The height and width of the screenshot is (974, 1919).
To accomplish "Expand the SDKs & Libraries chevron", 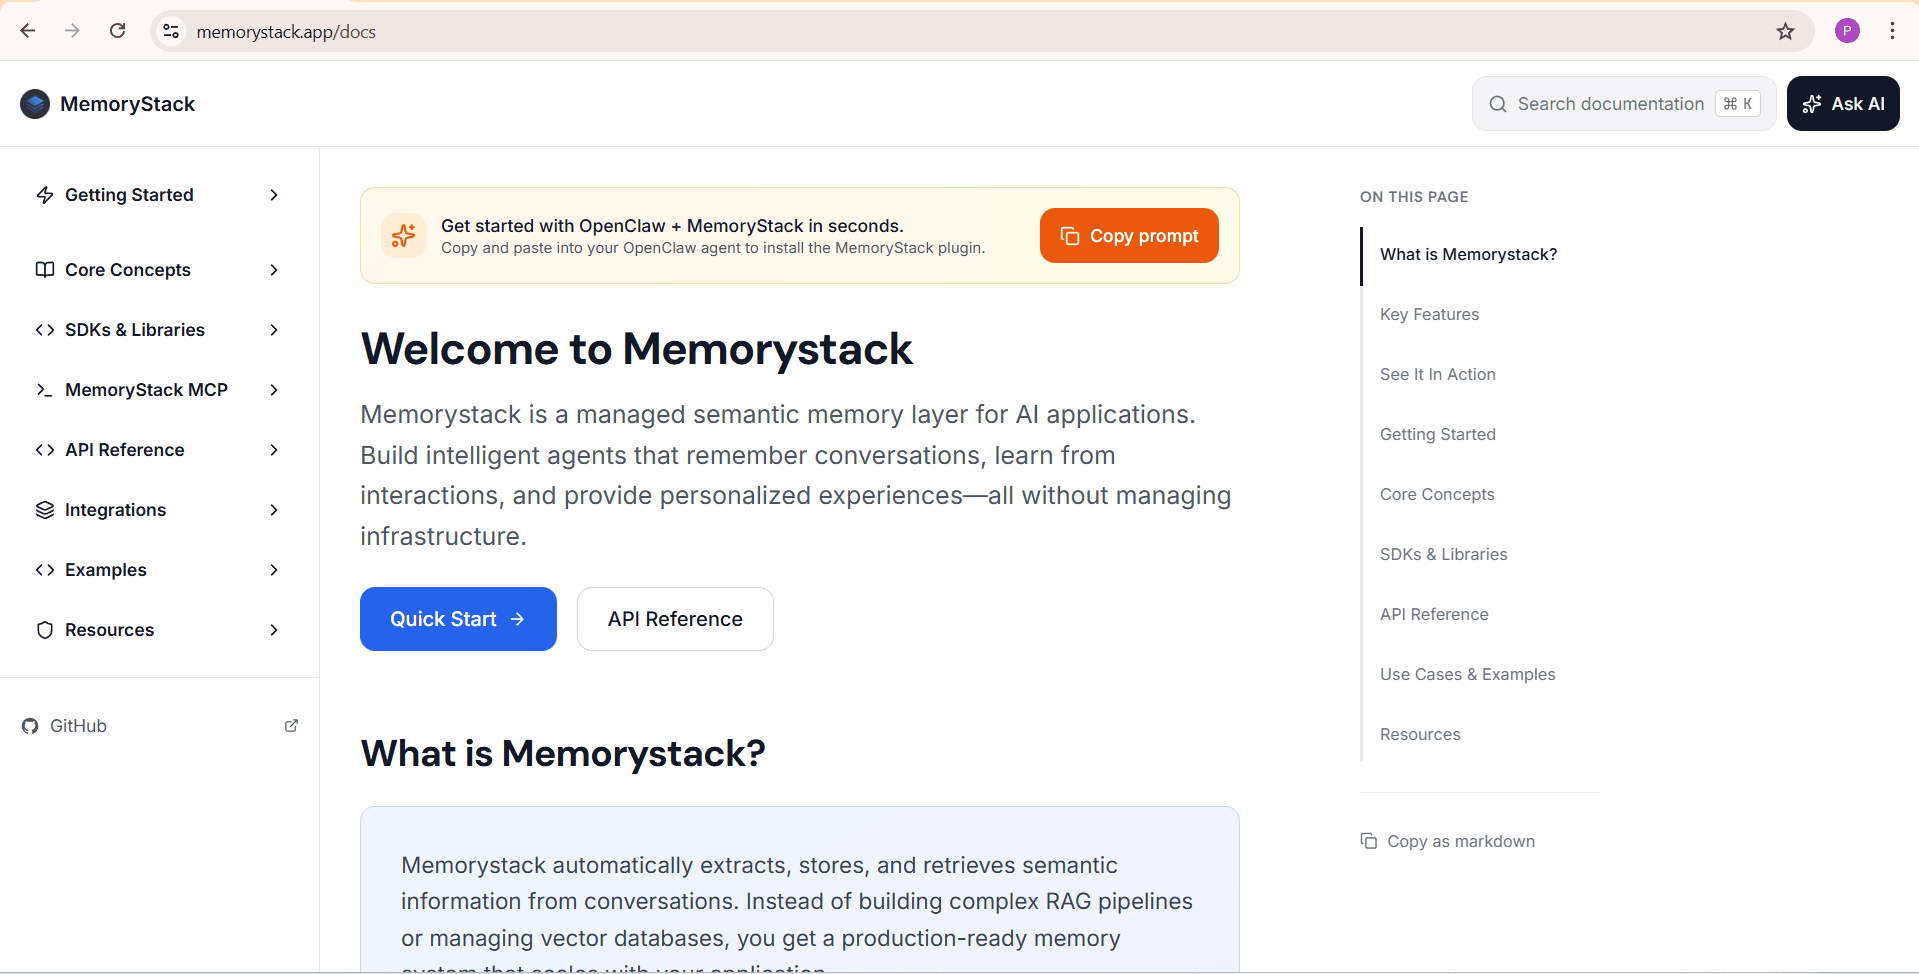I will (x=274, y=330).
